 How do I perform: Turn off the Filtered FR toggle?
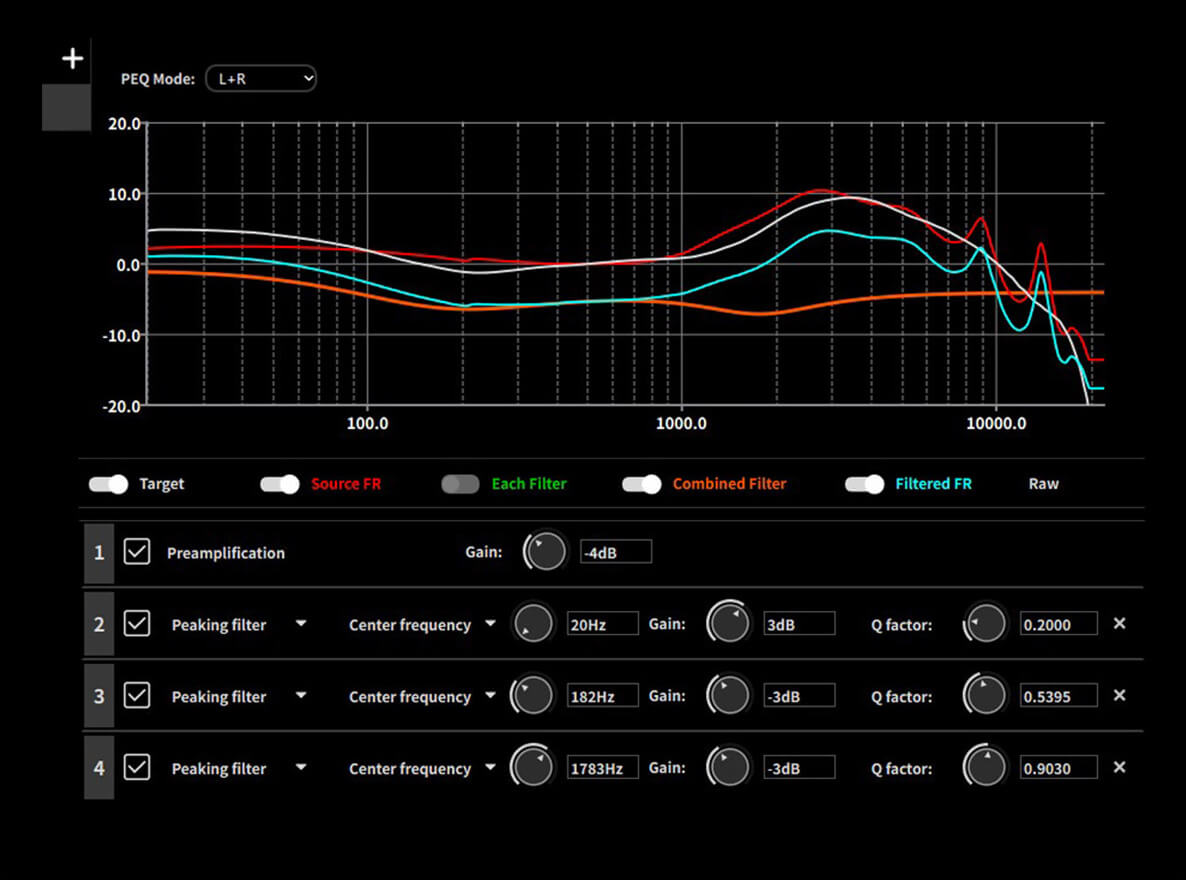865,484
